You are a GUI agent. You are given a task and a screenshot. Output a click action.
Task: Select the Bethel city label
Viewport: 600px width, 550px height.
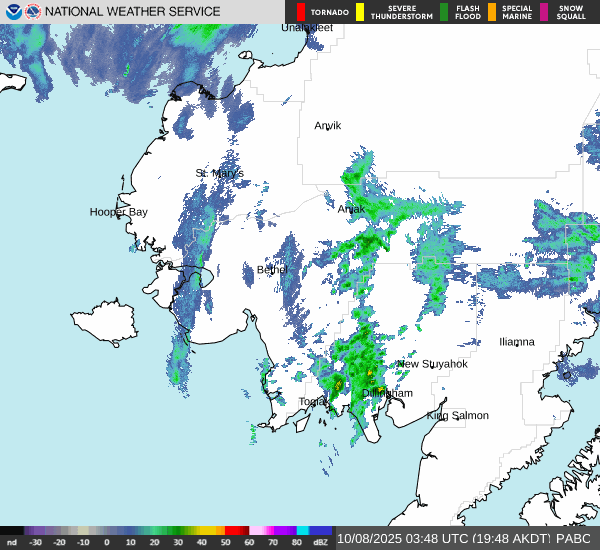point(265,270)
